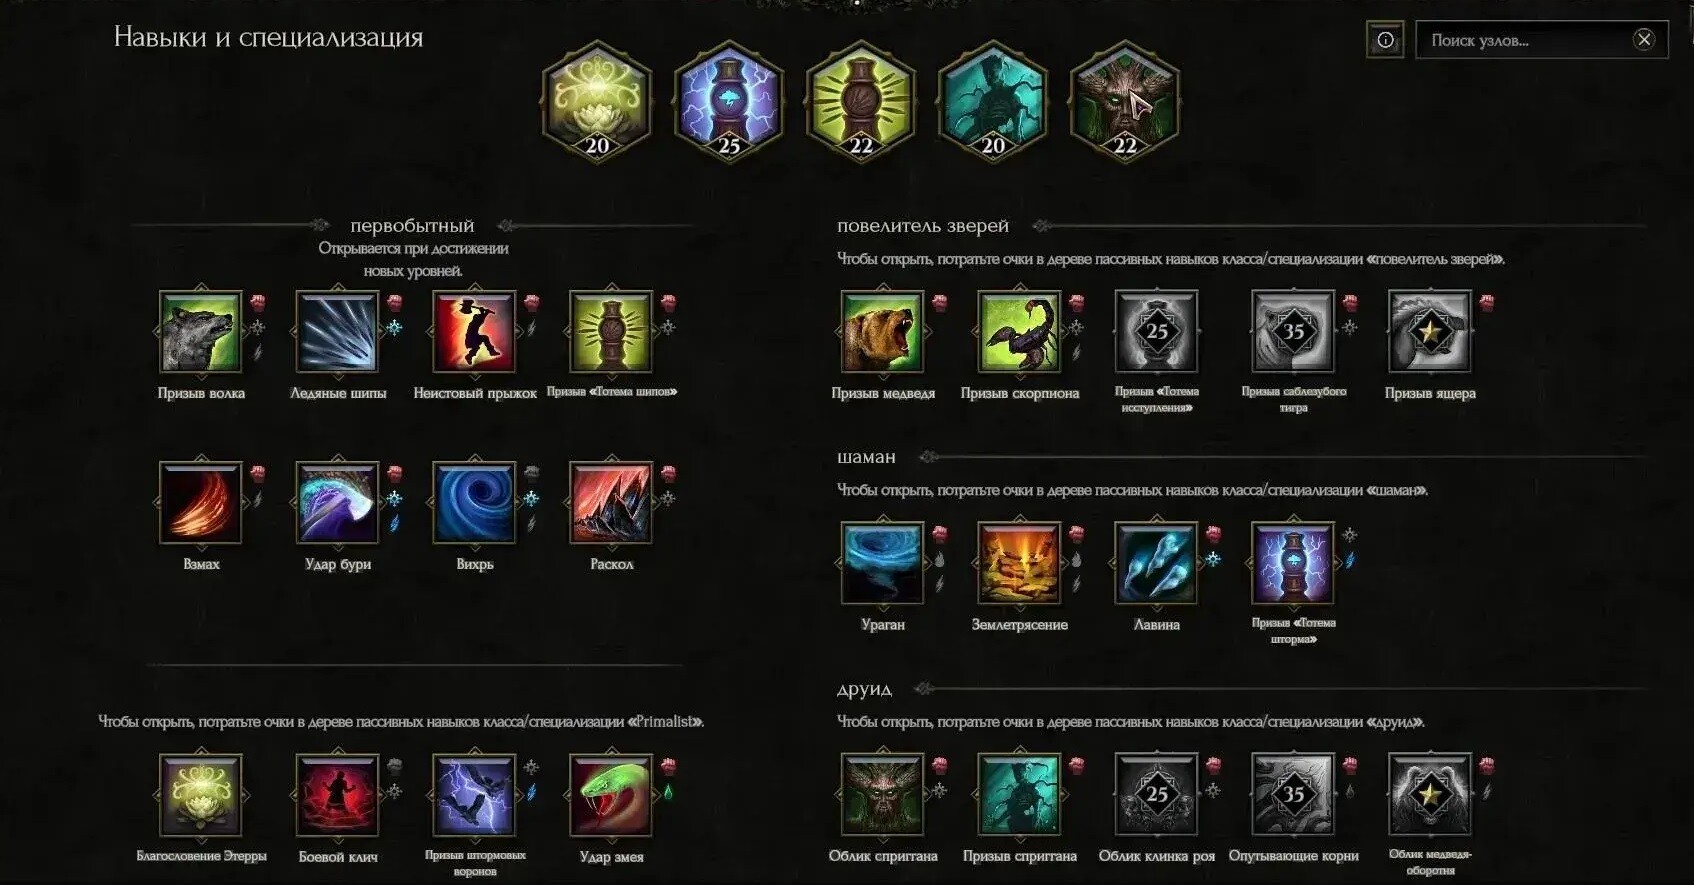Open the storm totem specialization slot, level 25
The image size is (1694, 885).
pos(729,101)
